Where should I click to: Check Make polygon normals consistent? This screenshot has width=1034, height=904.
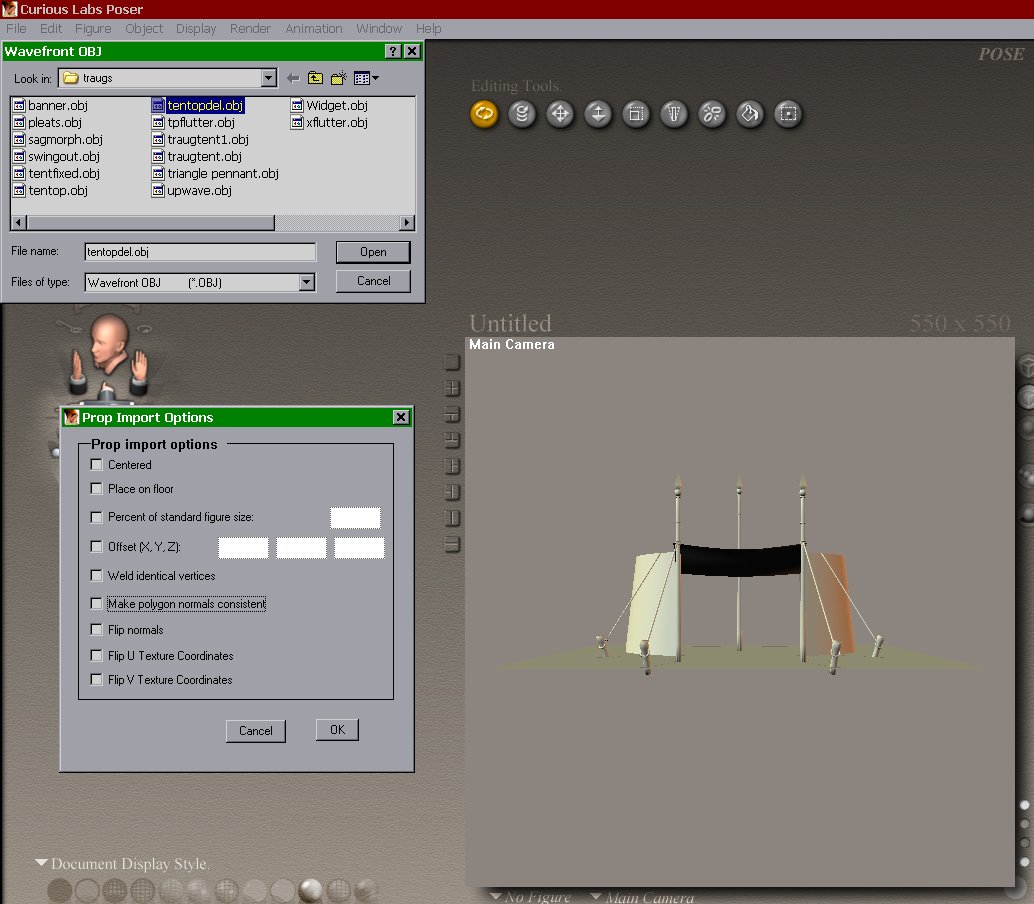tap(96, 603)
